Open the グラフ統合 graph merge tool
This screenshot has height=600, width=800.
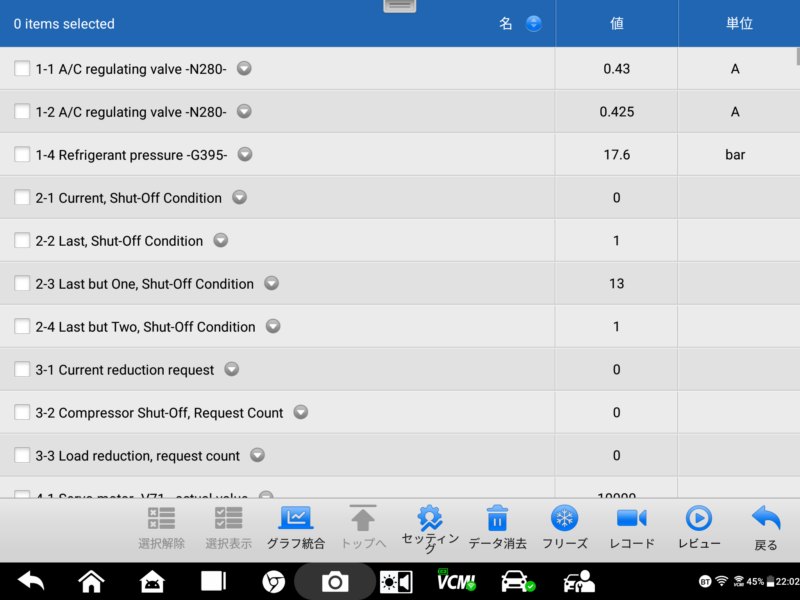(x=295, y=527)
